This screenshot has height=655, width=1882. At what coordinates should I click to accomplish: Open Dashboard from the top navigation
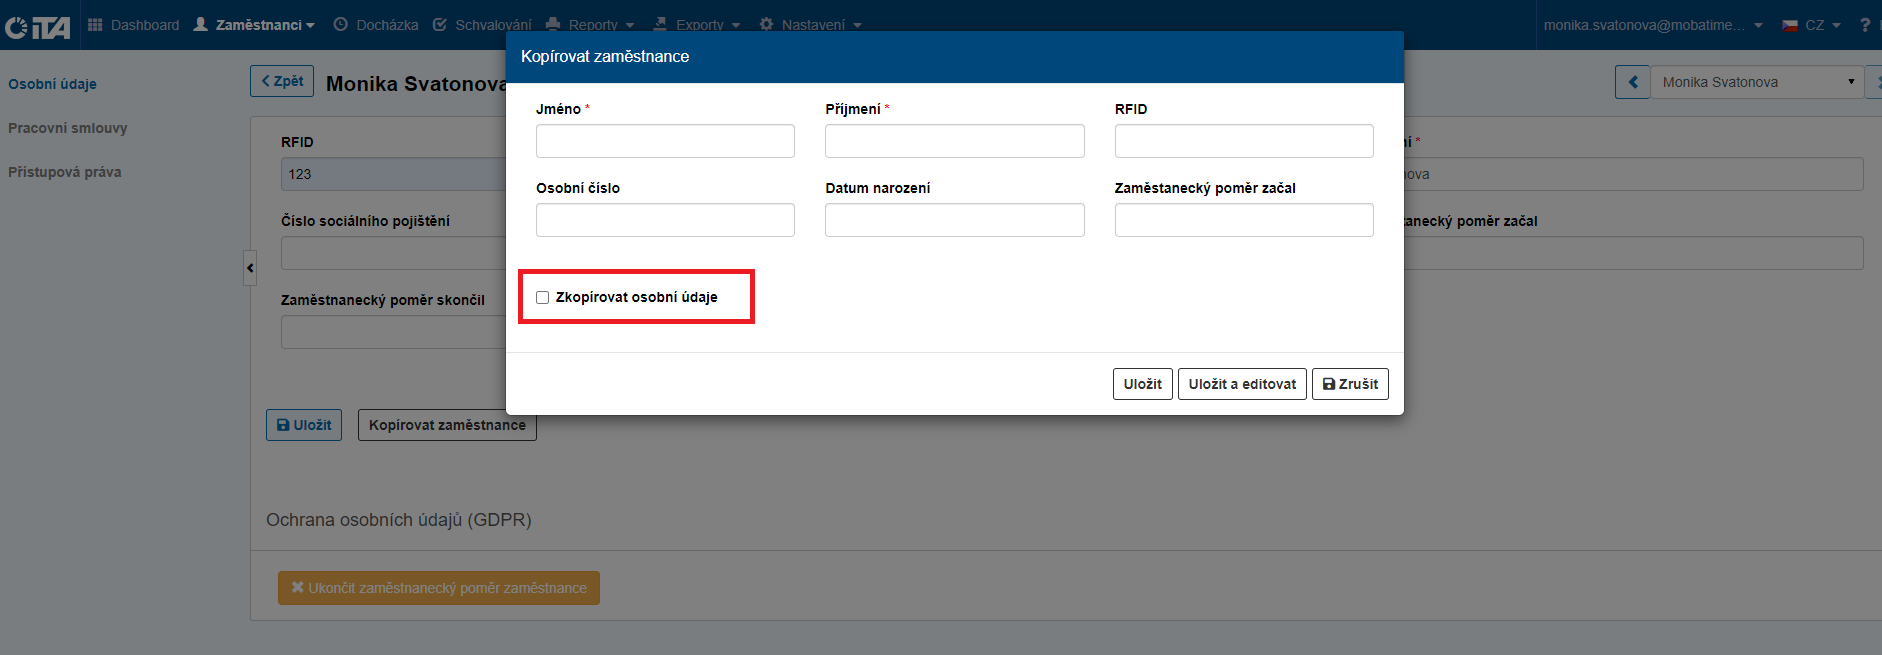(134, 25)
